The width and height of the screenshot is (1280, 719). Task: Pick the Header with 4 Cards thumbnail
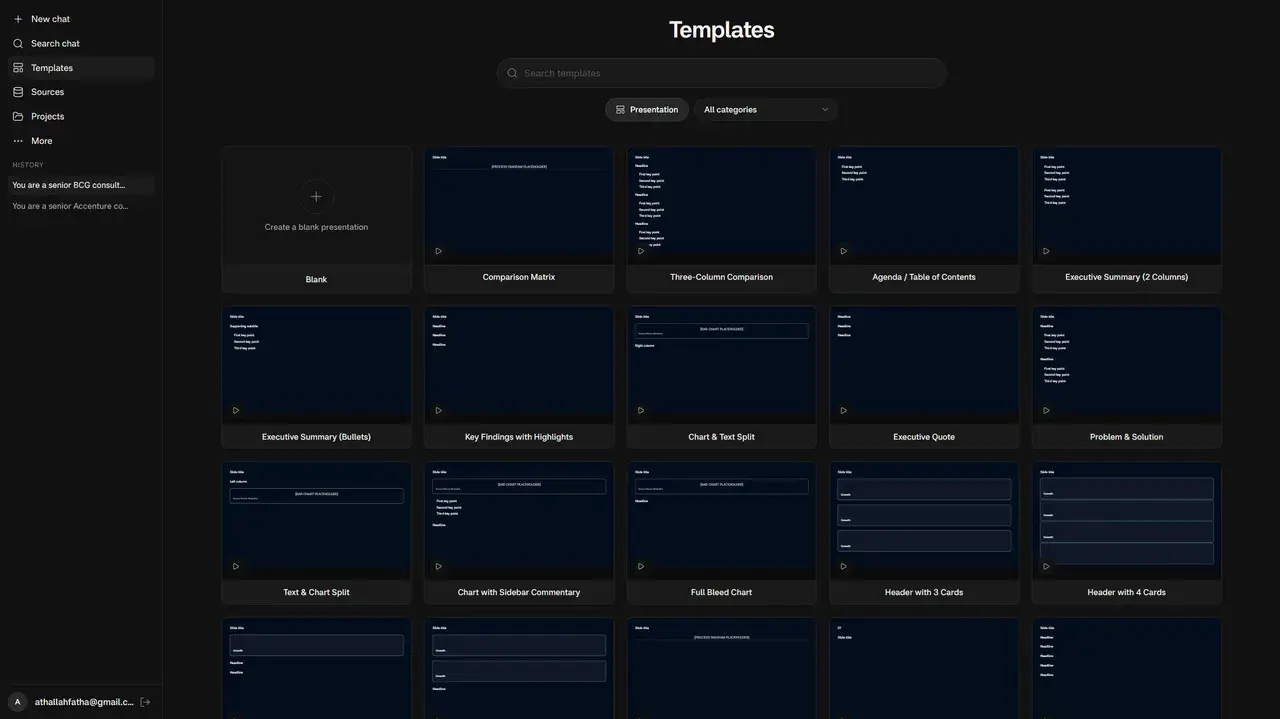1127,521
